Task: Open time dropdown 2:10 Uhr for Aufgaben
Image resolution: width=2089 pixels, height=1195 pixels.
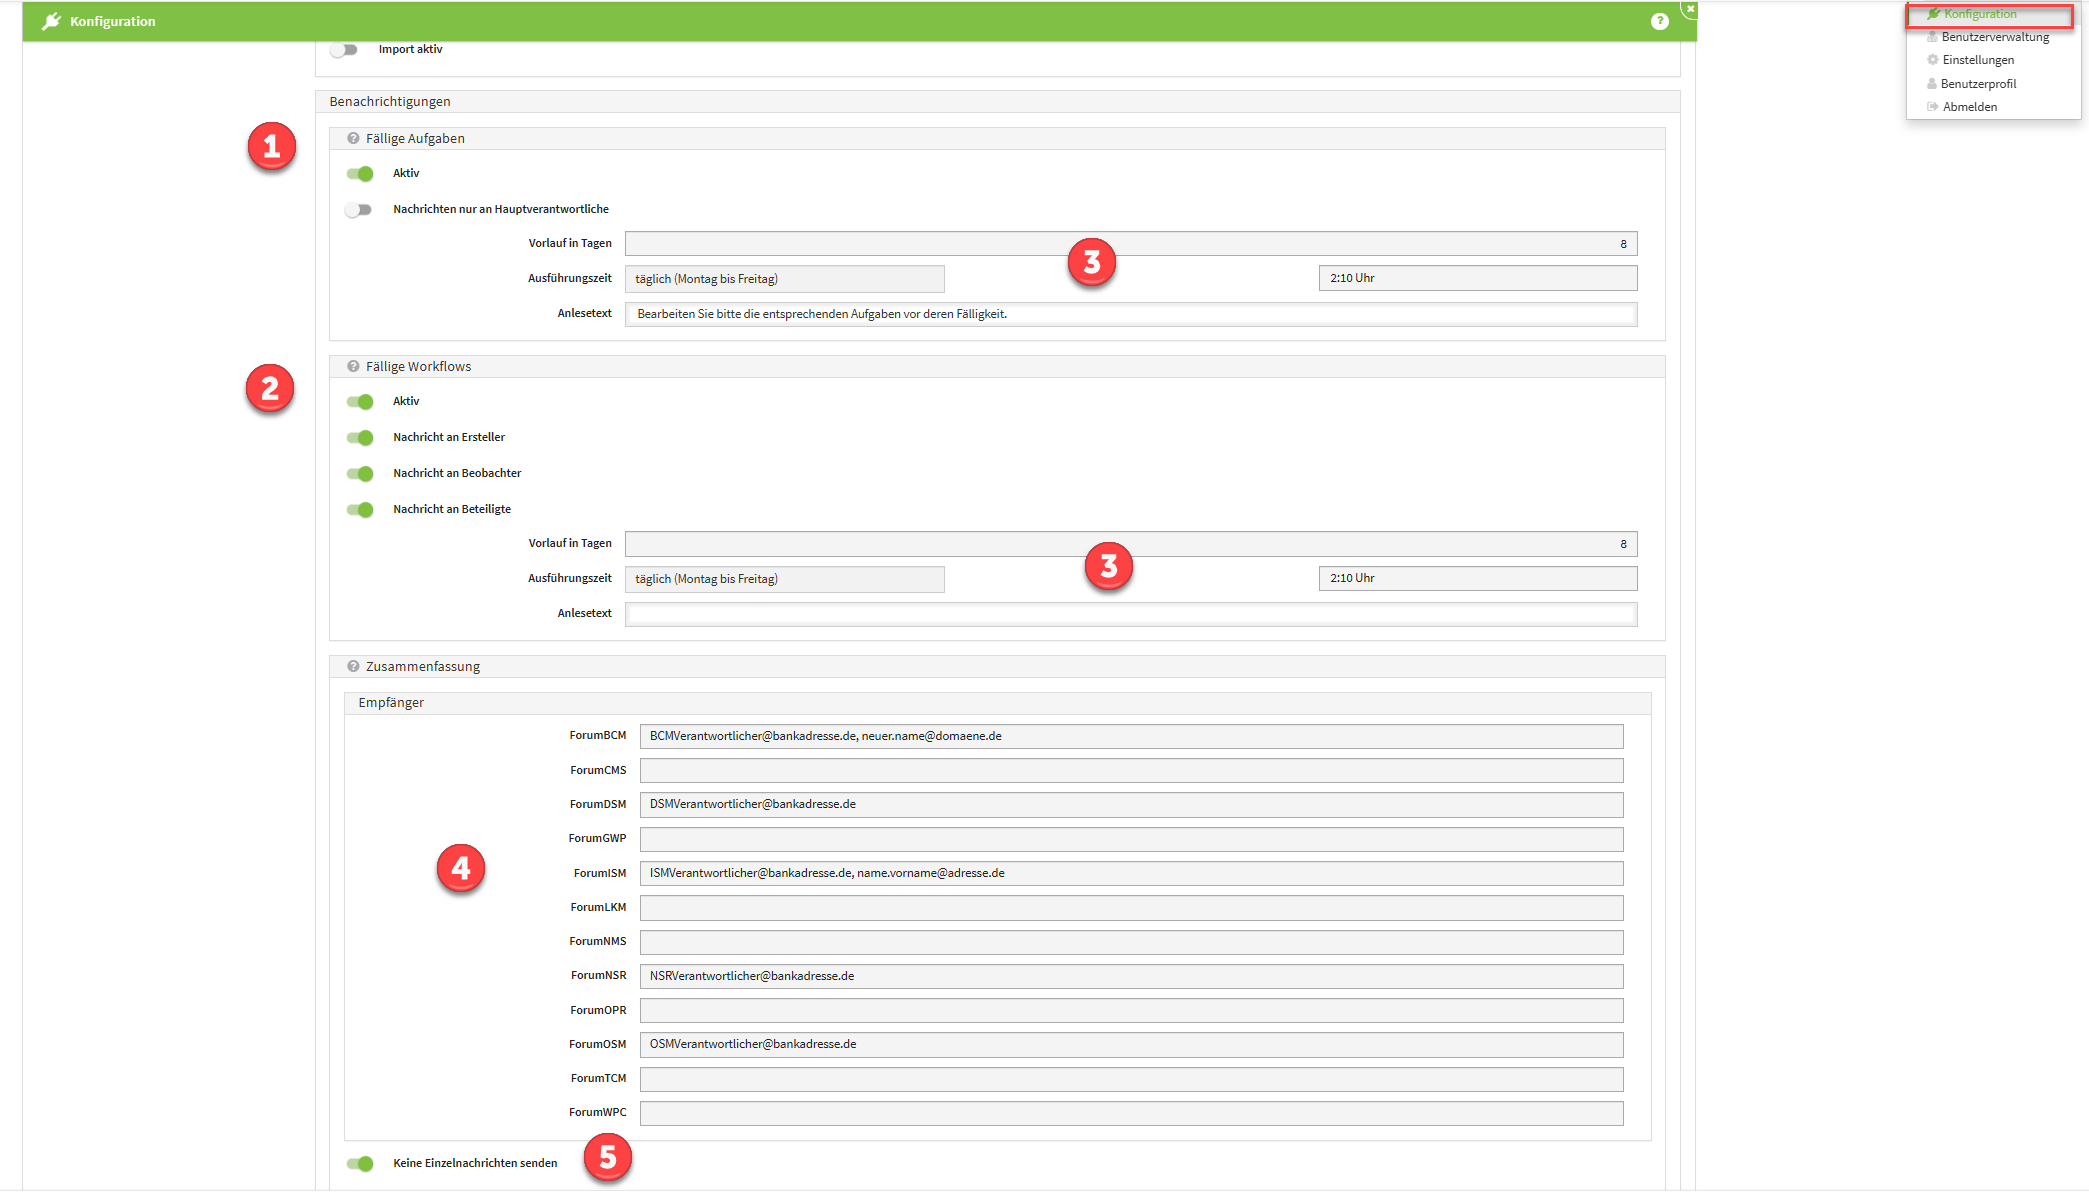Action: coord(1477,279)
